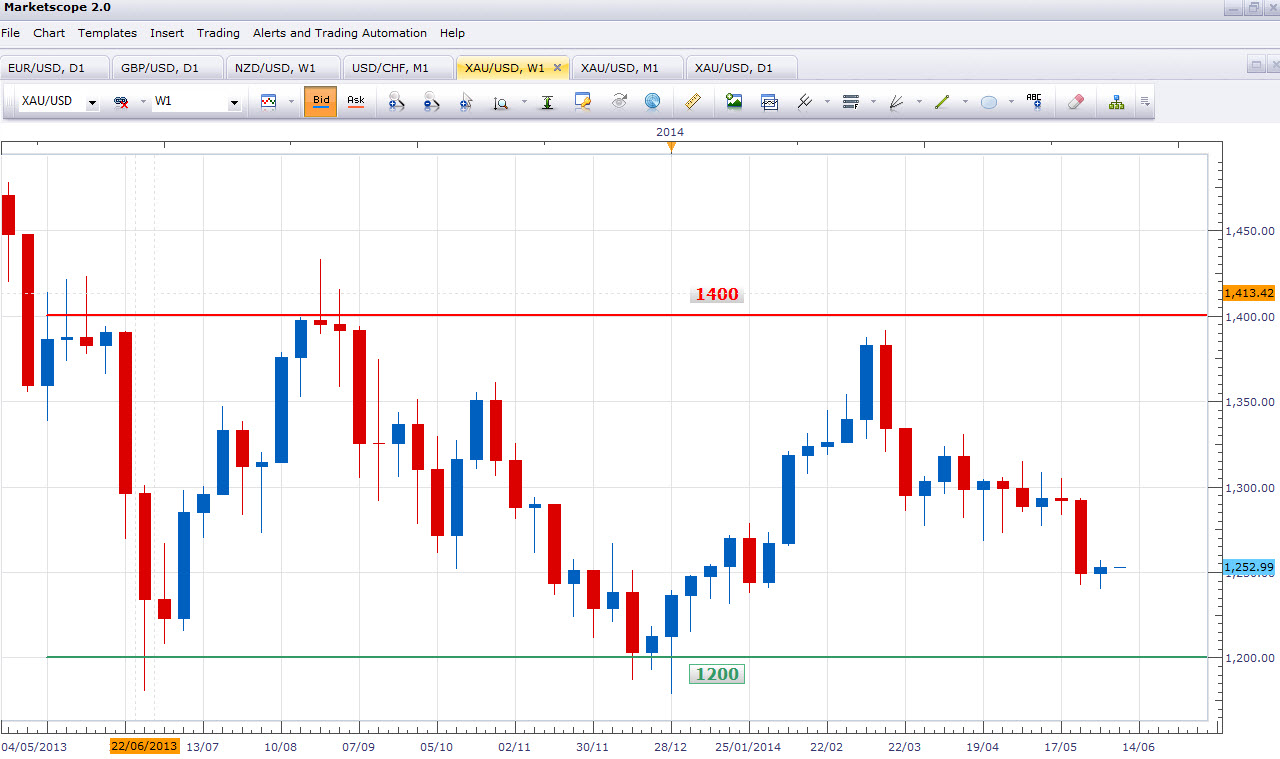Expand the unlink icon dropdown arrow

tap(143, 102)
